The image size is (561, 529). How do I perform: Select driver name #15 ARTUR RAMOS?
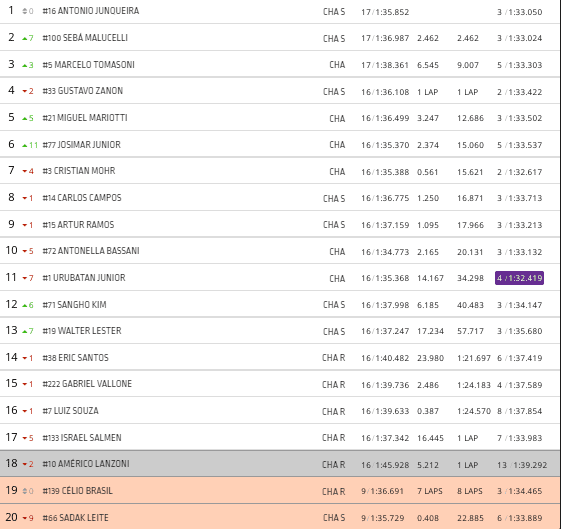(78, 225)
